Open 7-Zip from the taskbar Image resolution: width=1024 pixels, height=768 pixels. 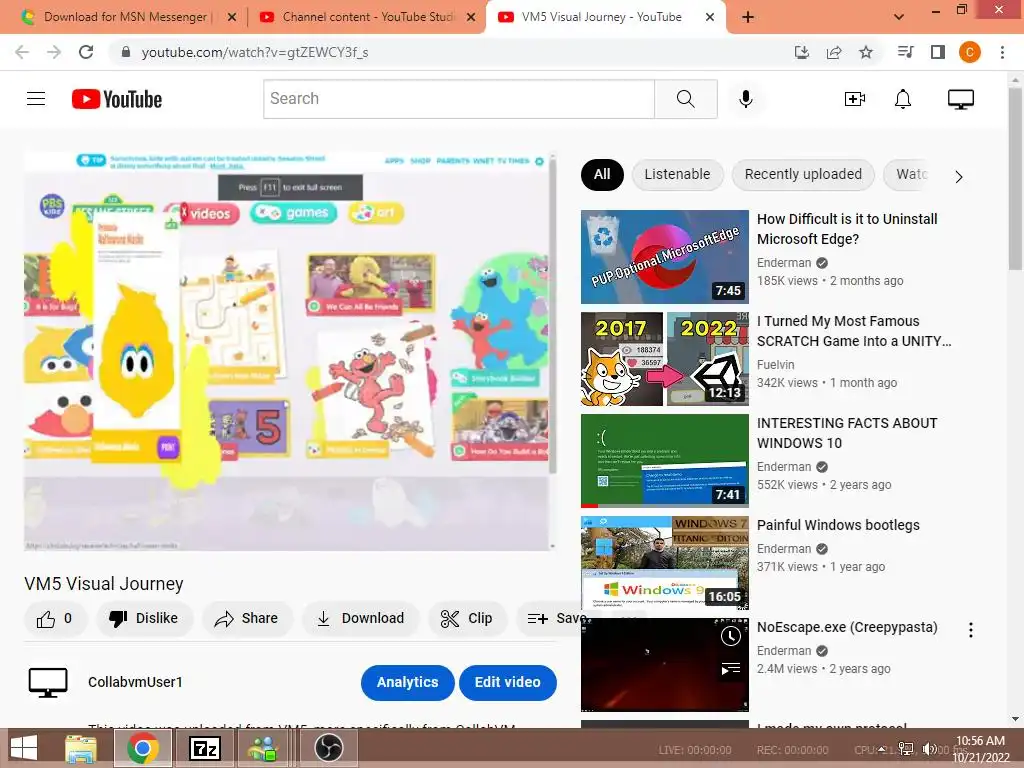[x=204, y=749]
